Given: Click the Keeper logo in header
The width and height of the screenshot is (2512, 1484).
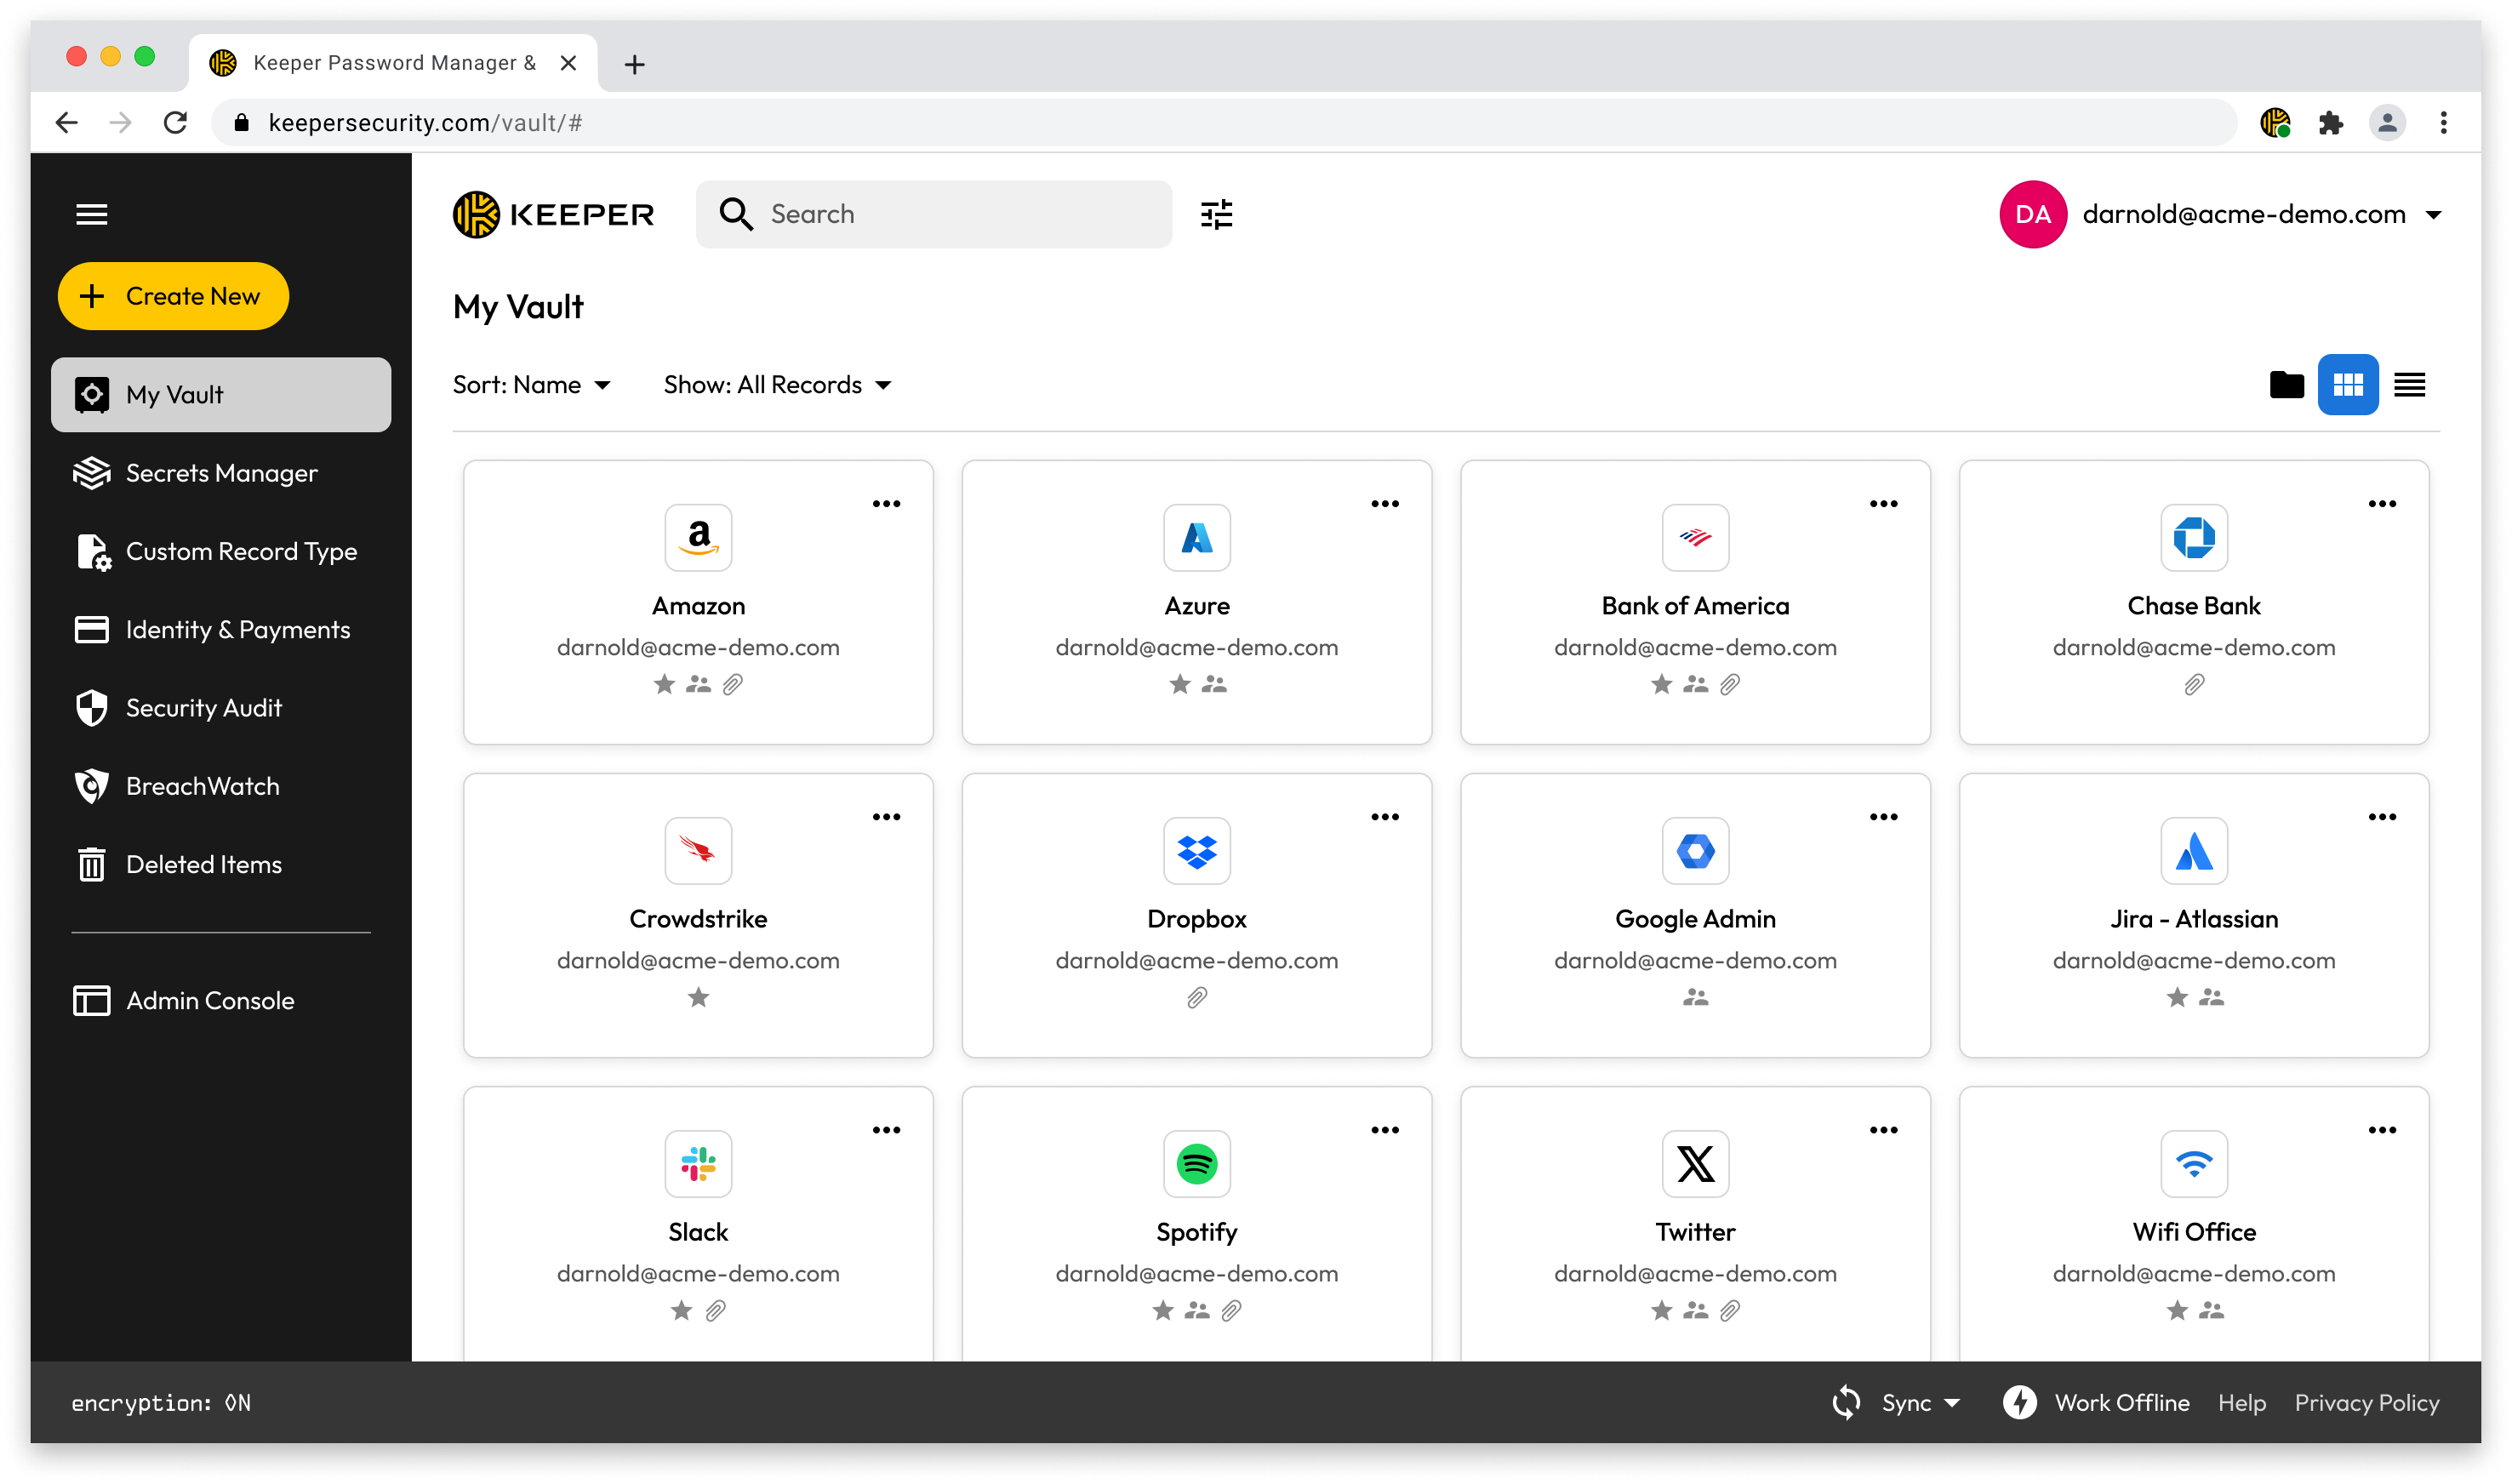Looking at the screenshot, I should click(x=553, y=214).
